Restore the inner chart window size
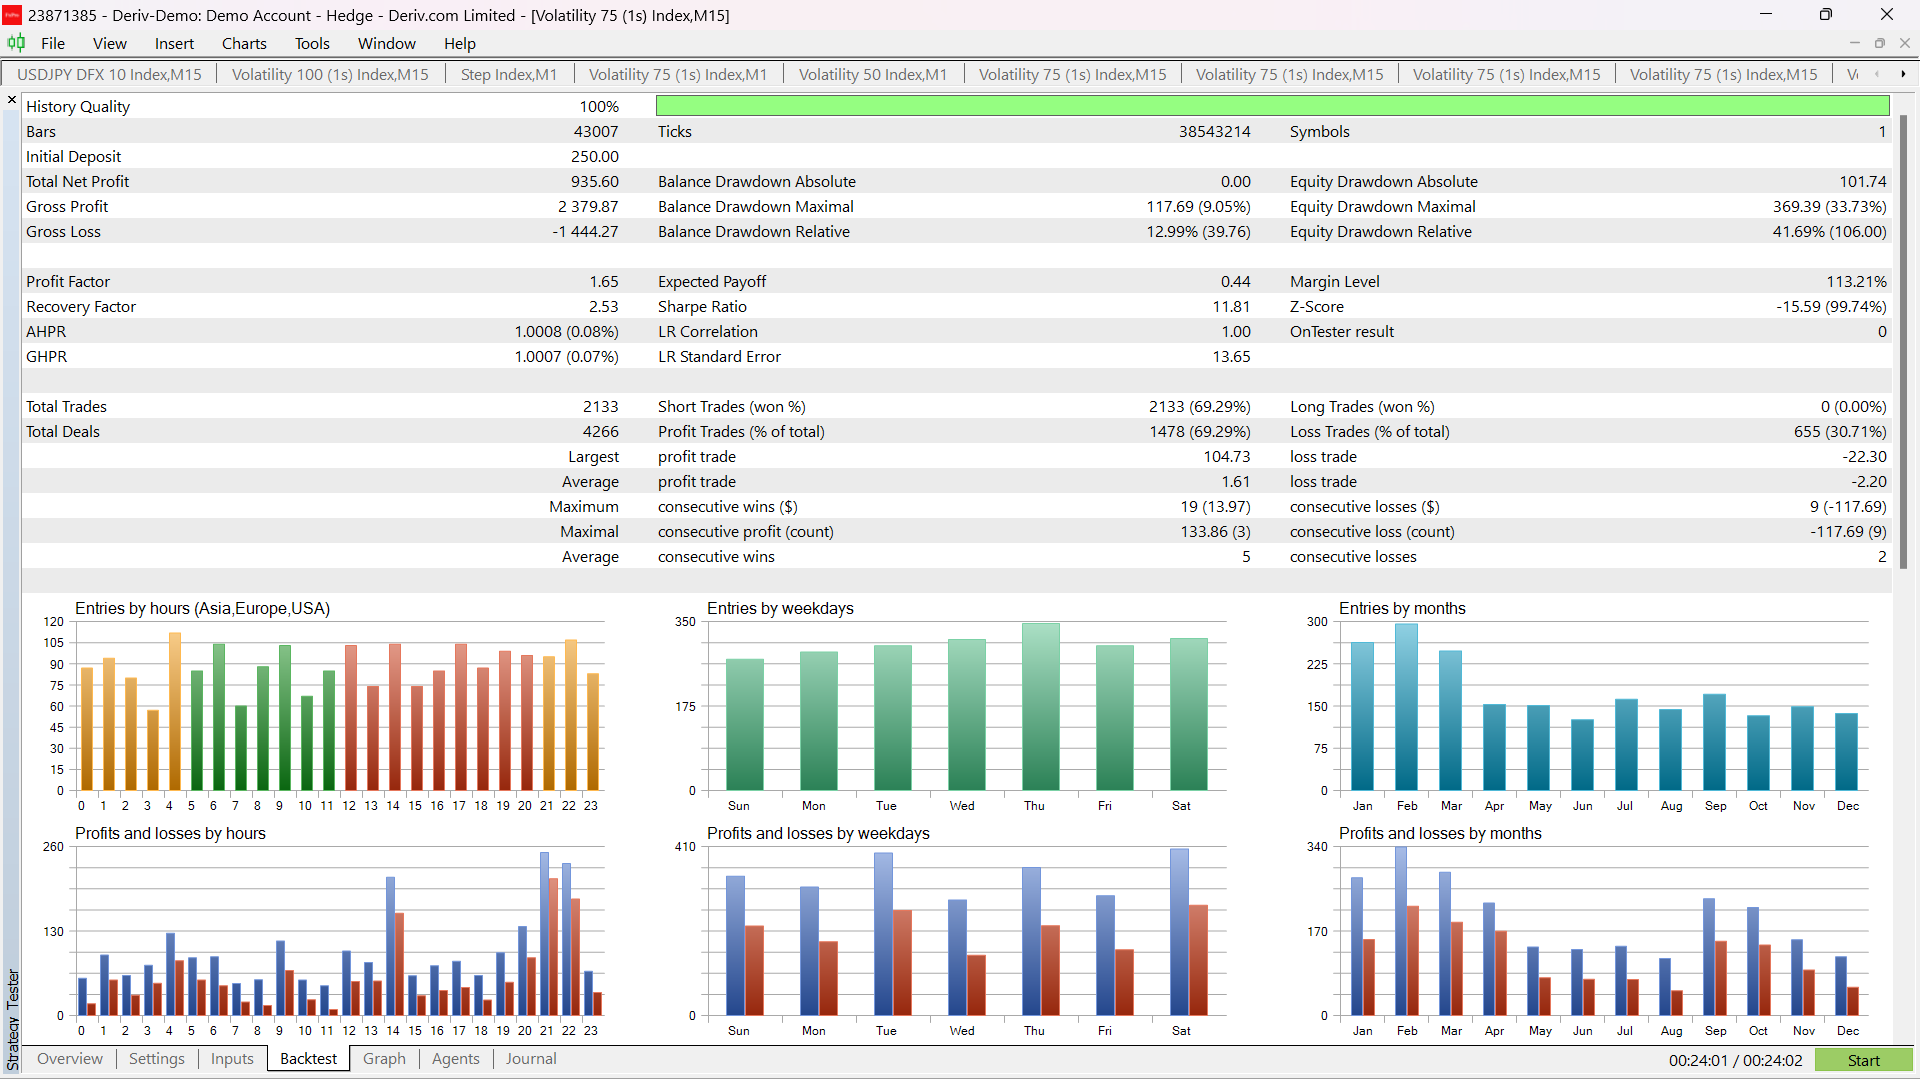Screen dimensions: 1920x1080 (1880, 43)
